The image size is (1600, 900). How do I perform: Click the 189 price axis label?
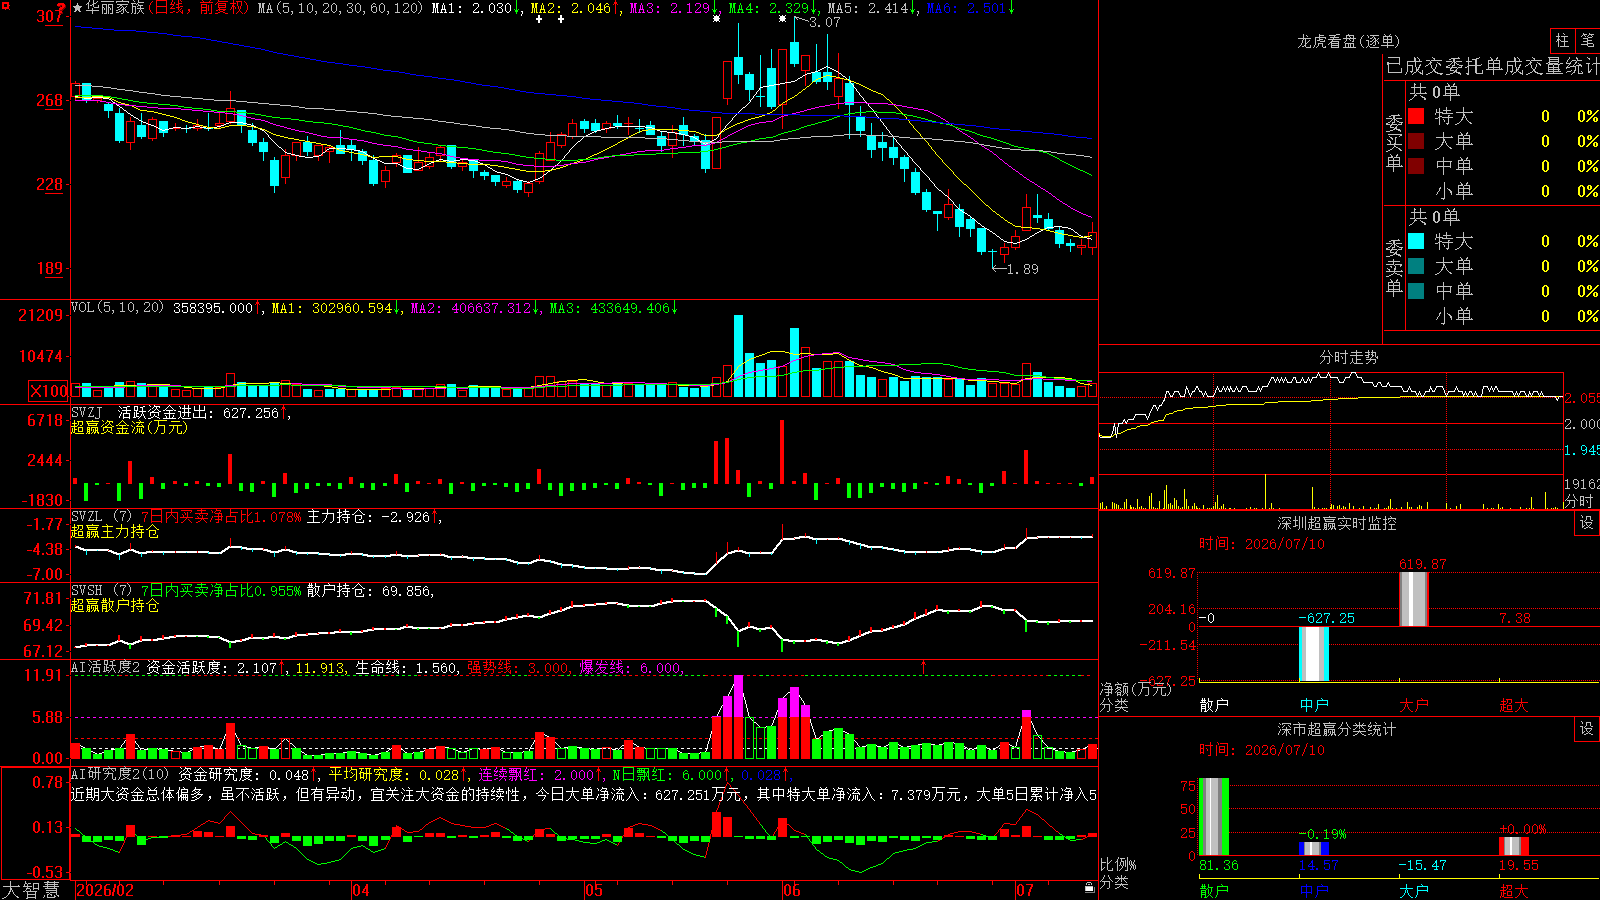[50, 268]
